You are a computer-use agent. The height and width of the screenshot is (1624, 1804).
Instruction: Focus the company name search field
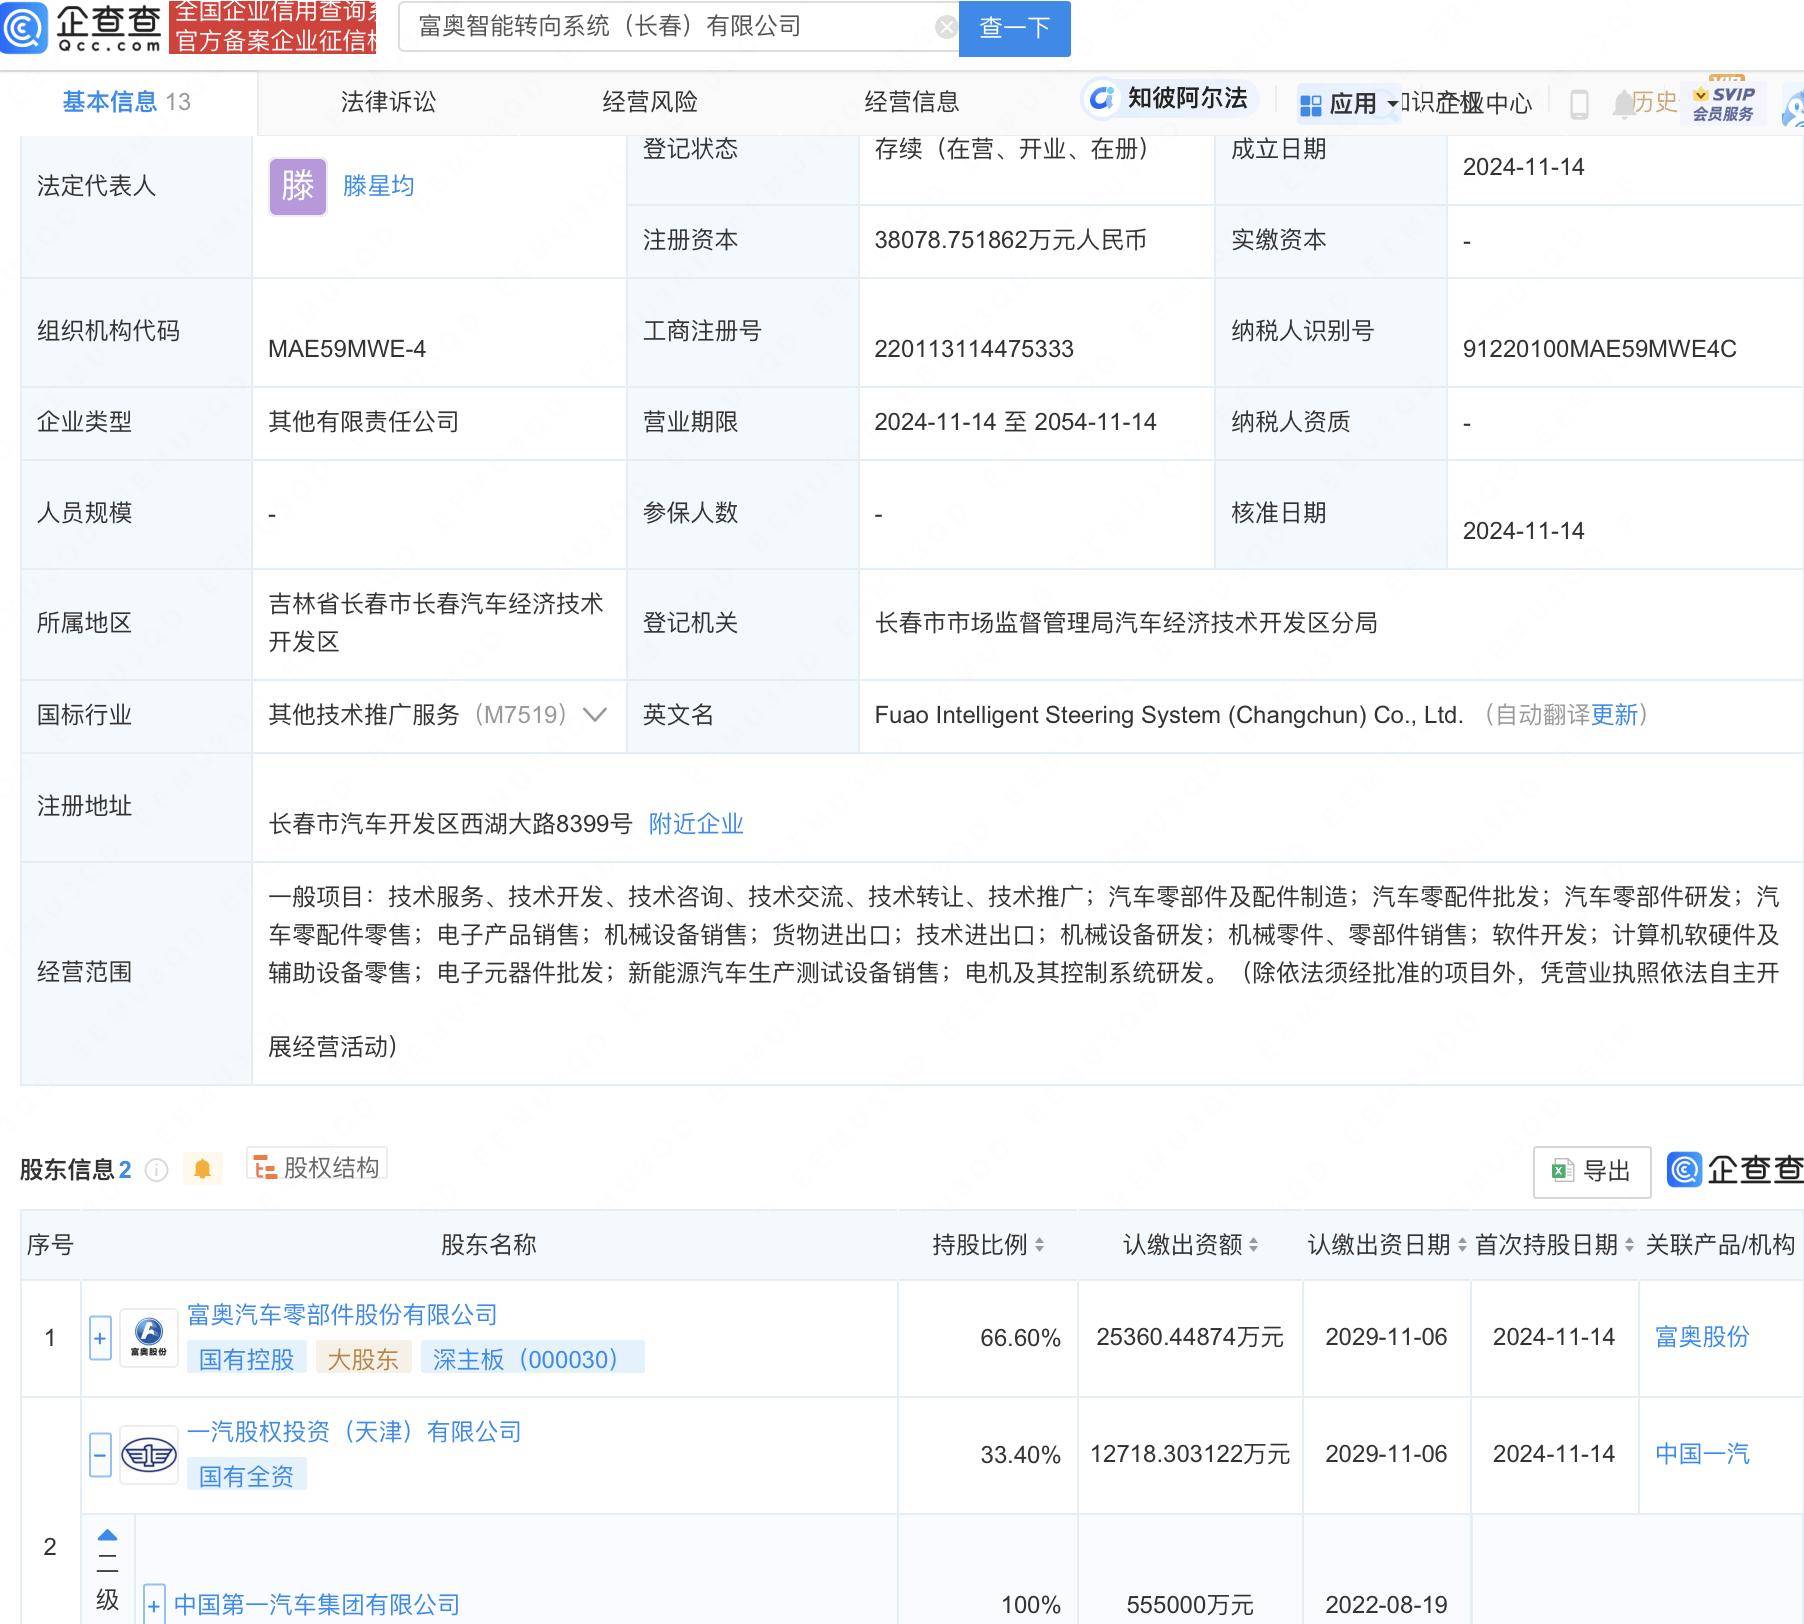(x=677, y=27)
